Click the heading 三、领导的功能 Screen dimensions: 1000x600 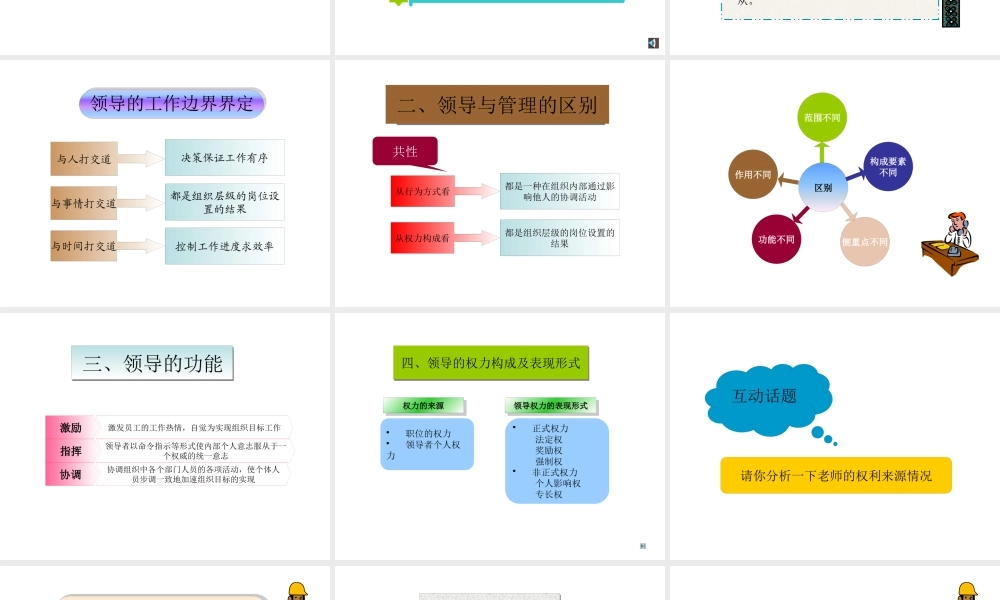(x=152, y=363)
